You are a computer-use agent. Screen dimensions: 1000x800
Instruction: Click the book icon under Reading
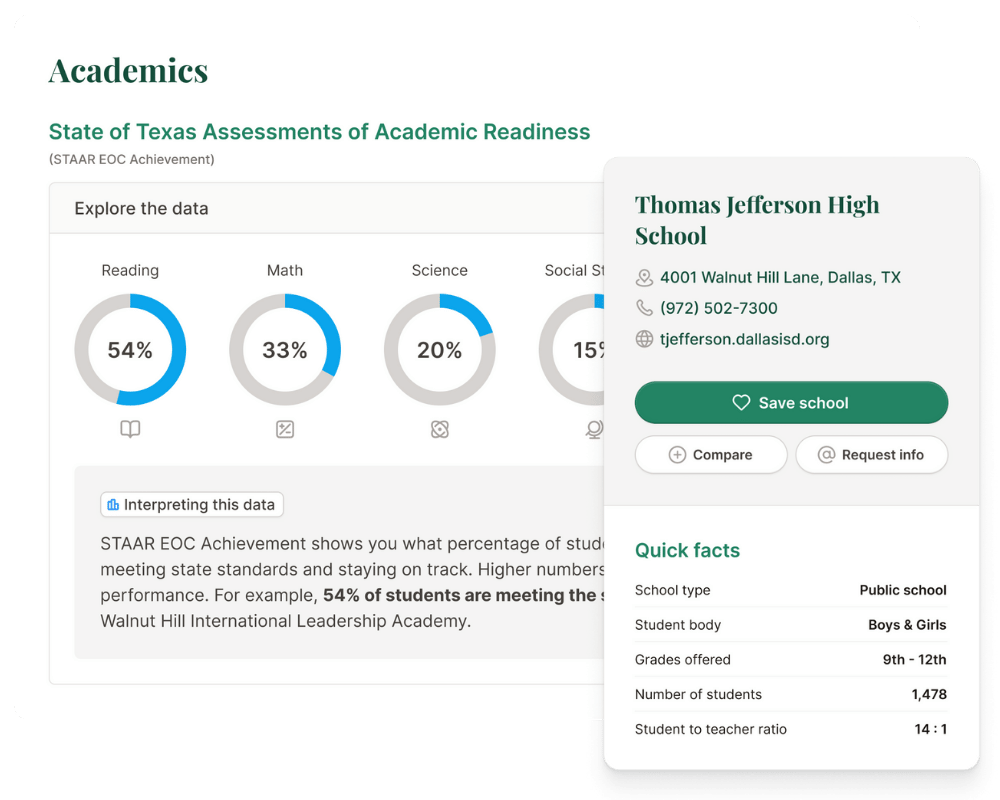(130, 429)
